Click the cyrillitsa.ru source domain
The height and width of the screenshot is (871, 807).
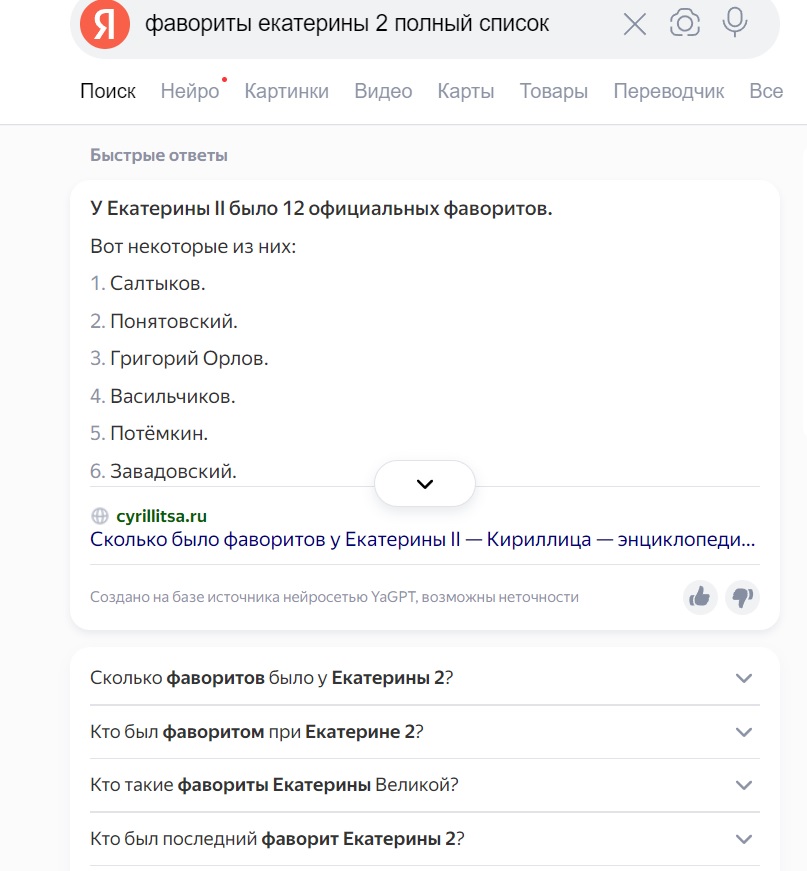coord(162,516)
